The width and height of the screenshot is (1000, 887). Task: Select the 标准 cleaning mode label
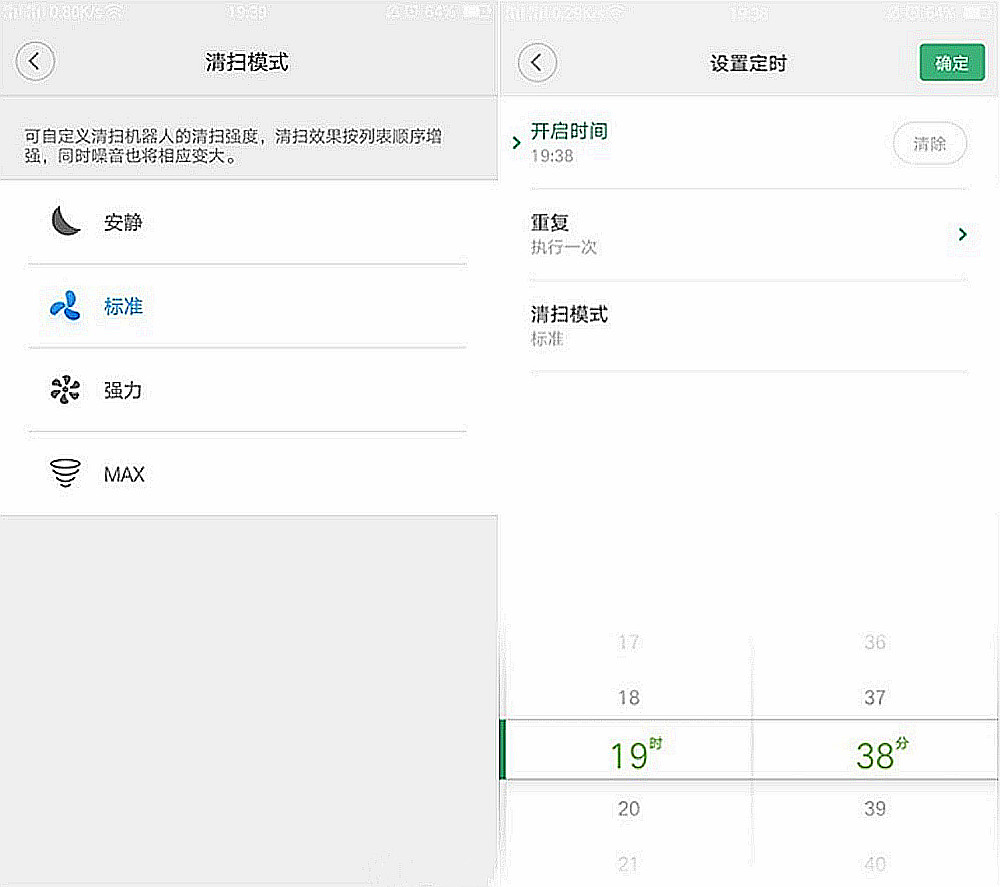(123, 307)
